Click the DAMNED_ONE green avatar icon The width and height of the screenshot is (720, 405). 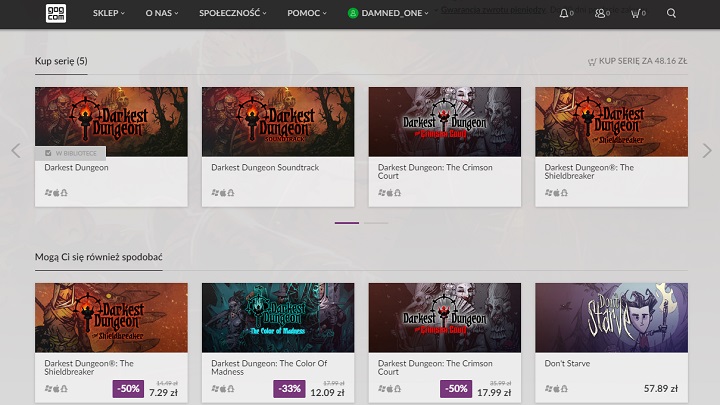click(x=353, y=13)
